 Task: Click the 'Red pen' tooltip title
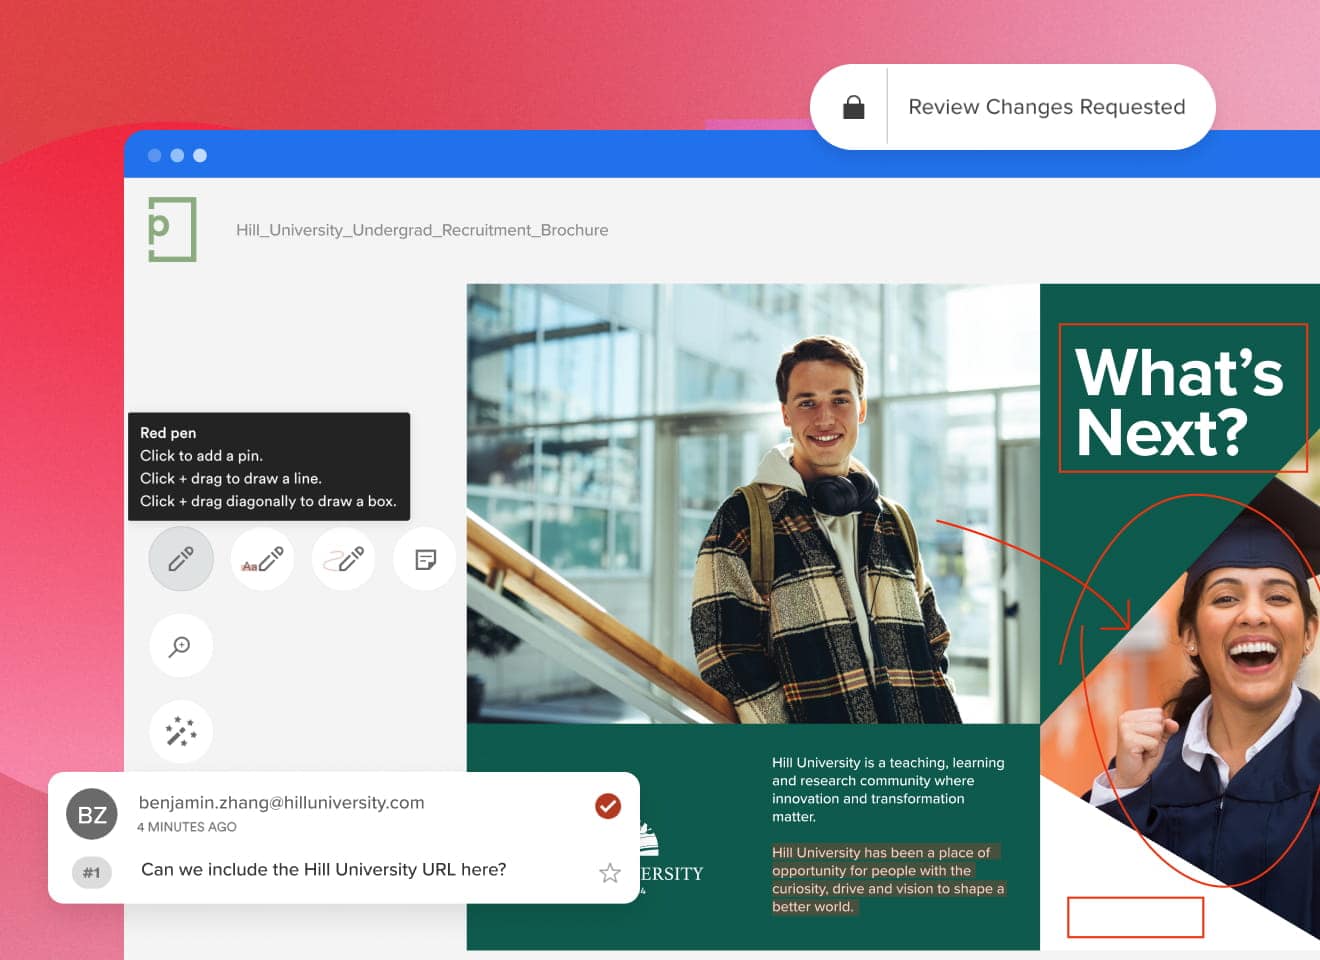168,433
